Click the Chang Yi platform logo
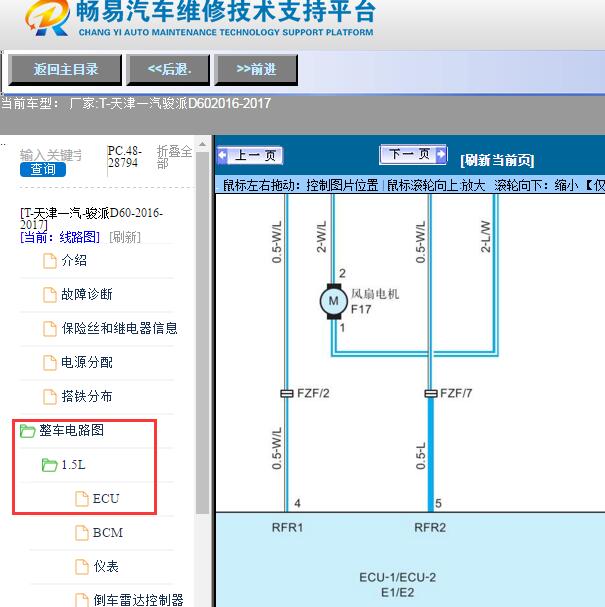605x607 pixels. 47,18
